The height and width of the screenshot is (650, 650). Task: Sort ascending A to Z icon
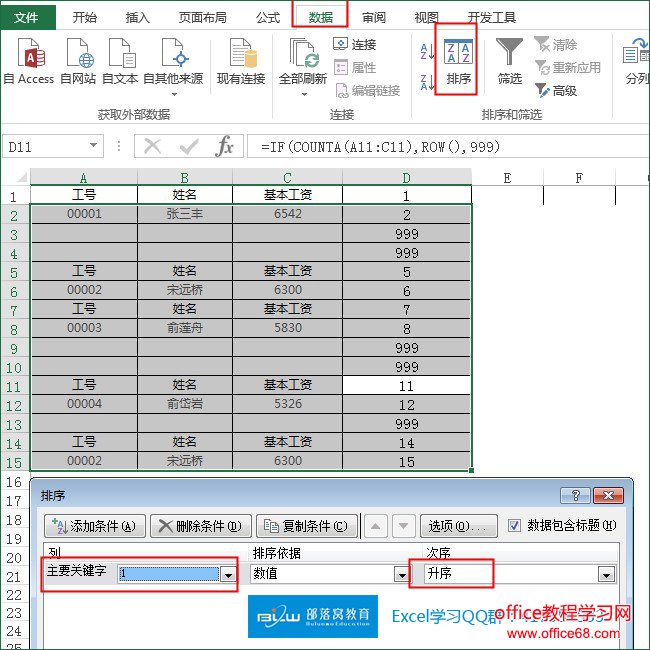coord(427,51)
